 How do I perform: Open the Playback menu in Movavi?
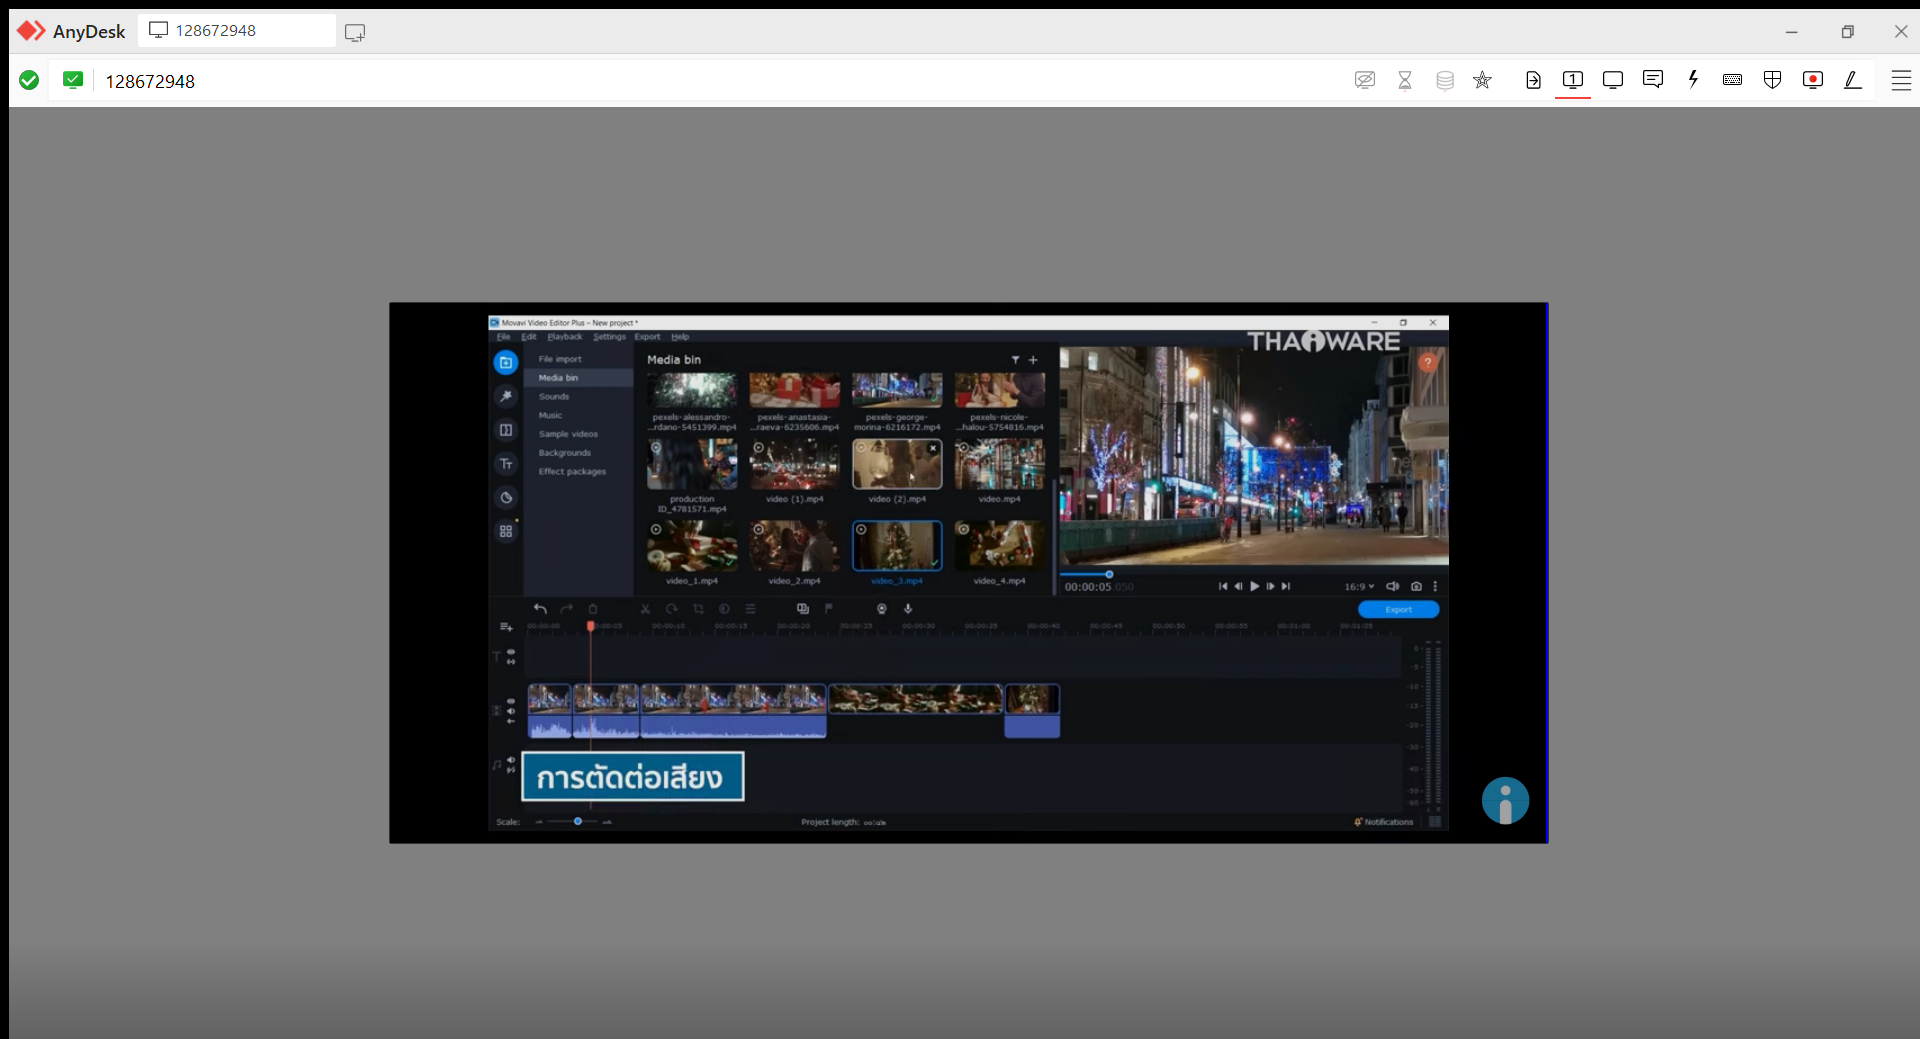(x=564, y=337)
